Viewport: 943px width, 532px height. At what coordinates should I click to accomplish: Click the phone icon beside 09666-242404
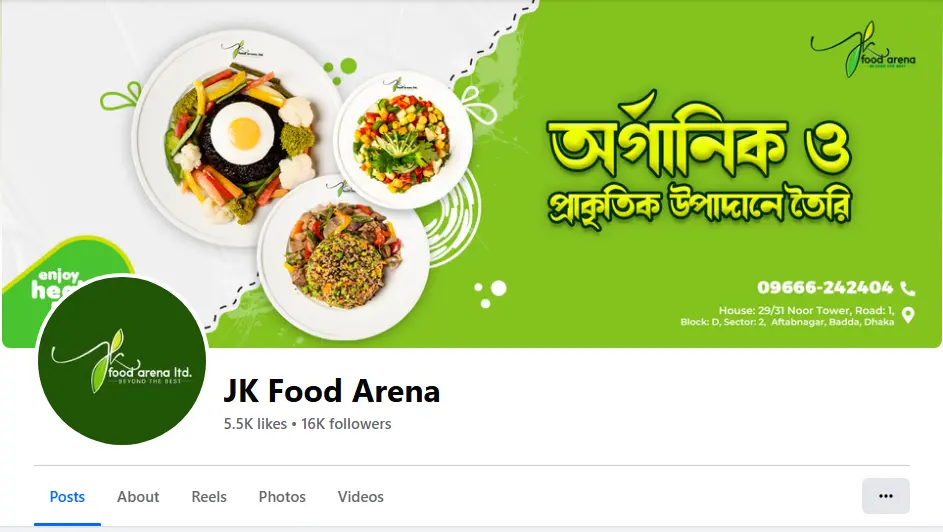click(908, 289)
